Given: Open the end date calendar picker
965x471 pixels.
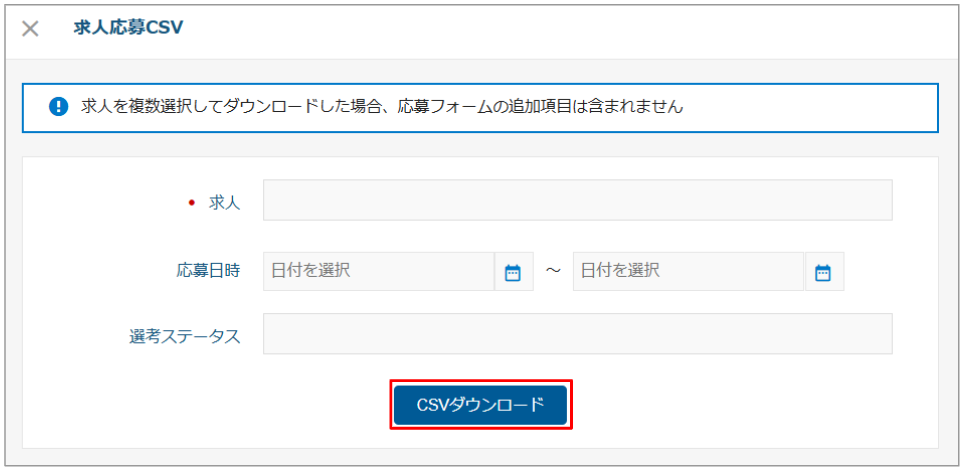Looking at the screenshot, I should tap(823, 272).
